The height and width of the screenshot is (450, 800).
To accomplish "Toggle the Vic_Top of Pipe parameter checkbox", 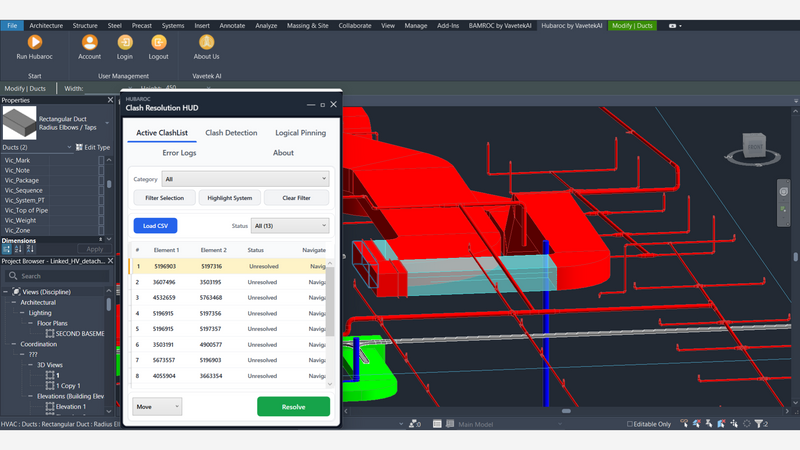I will [x=101, y=210].
